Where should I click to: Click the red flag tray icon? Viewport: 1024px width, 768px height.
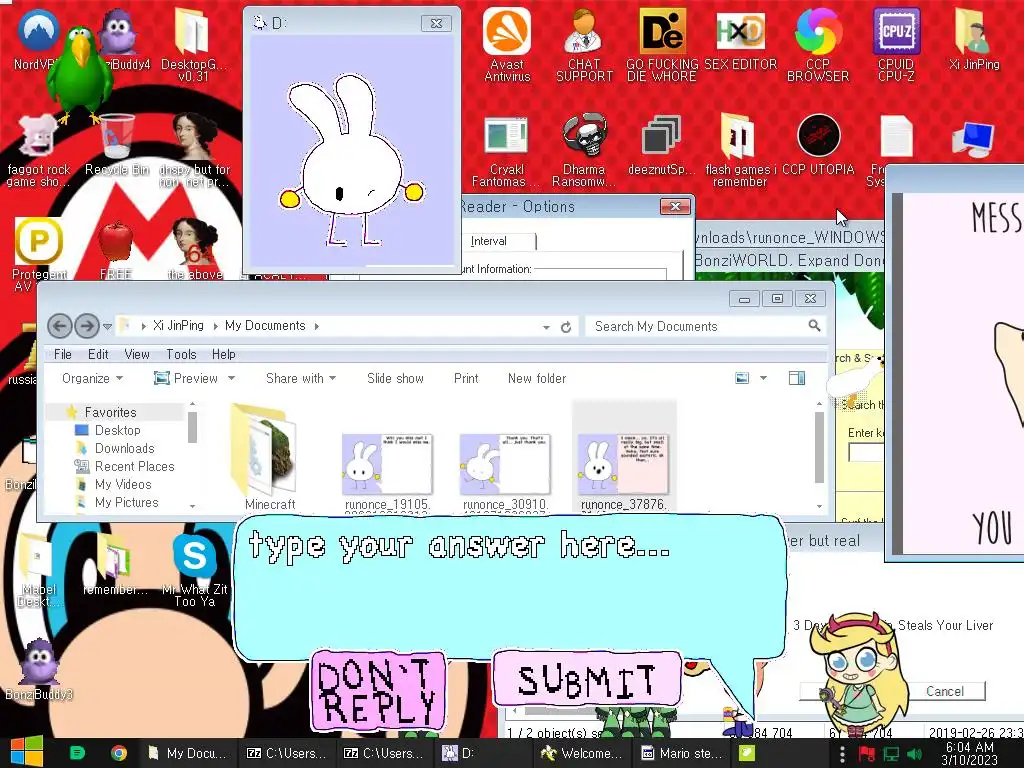(x=866, y=754)
